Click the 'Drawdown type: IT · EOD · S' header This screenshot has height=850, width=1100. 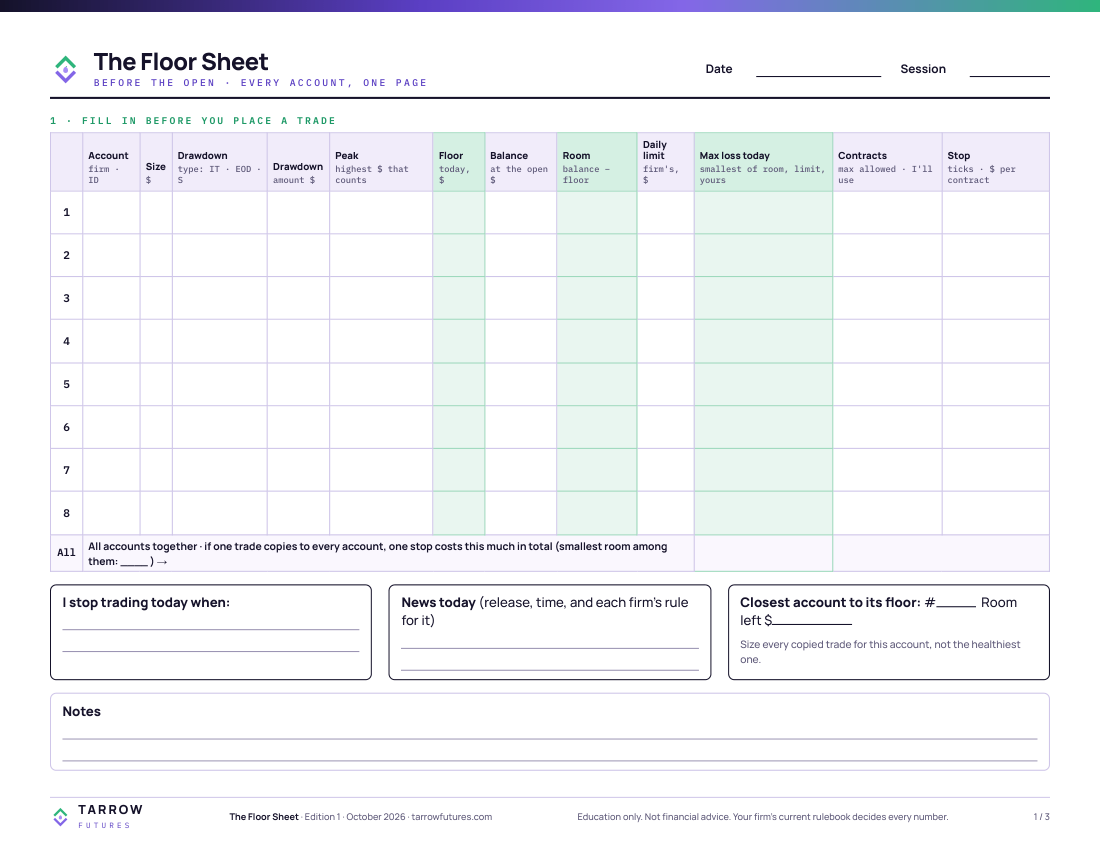pyautogui.click(x=220, y=162)
